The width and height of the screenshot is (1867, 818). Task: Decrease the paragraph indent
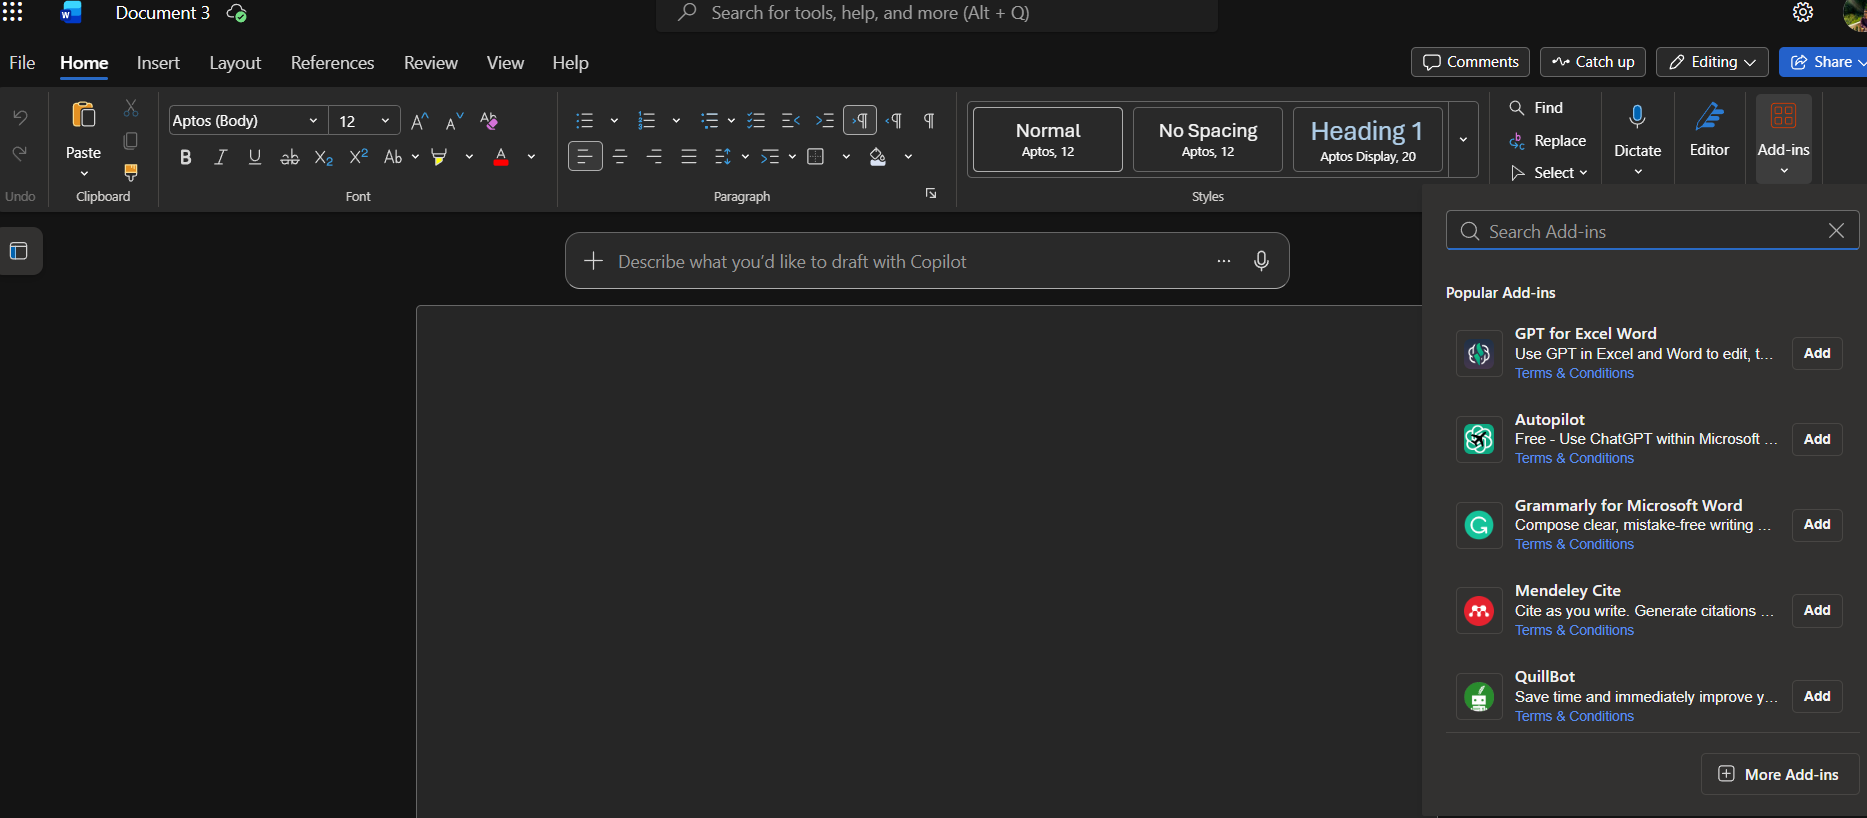click(790, 121)
